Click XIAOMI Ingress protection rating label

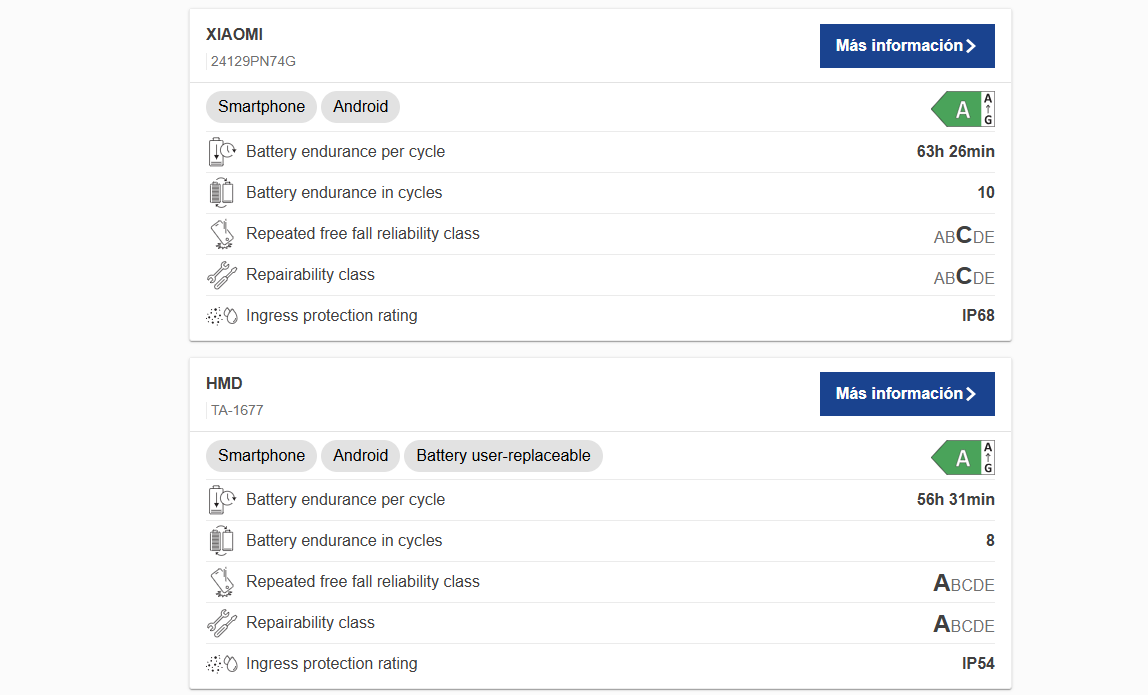[x=332, y=316]
